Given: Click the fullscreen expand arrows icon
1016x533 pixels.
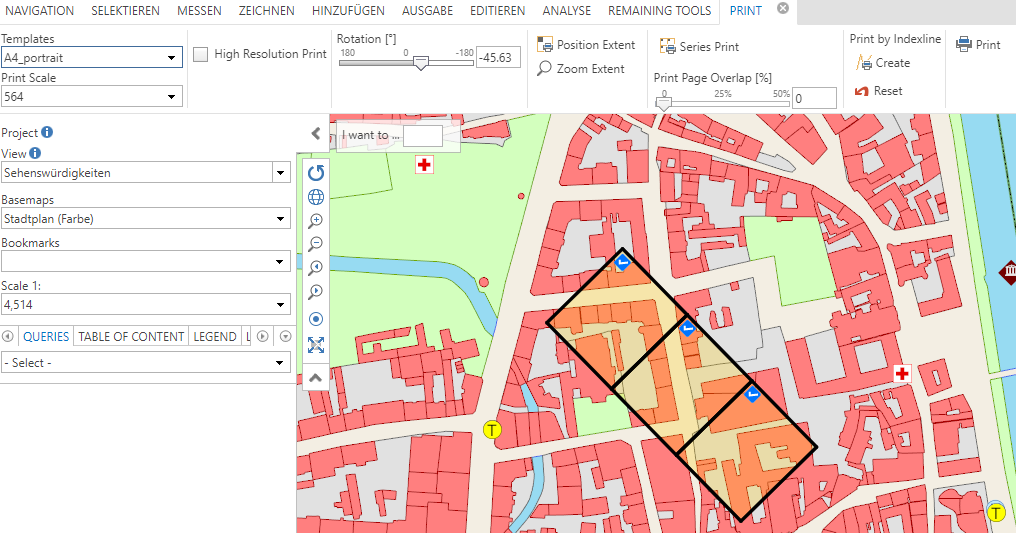Looking at the screenshot, I should [x=316, y=345].
